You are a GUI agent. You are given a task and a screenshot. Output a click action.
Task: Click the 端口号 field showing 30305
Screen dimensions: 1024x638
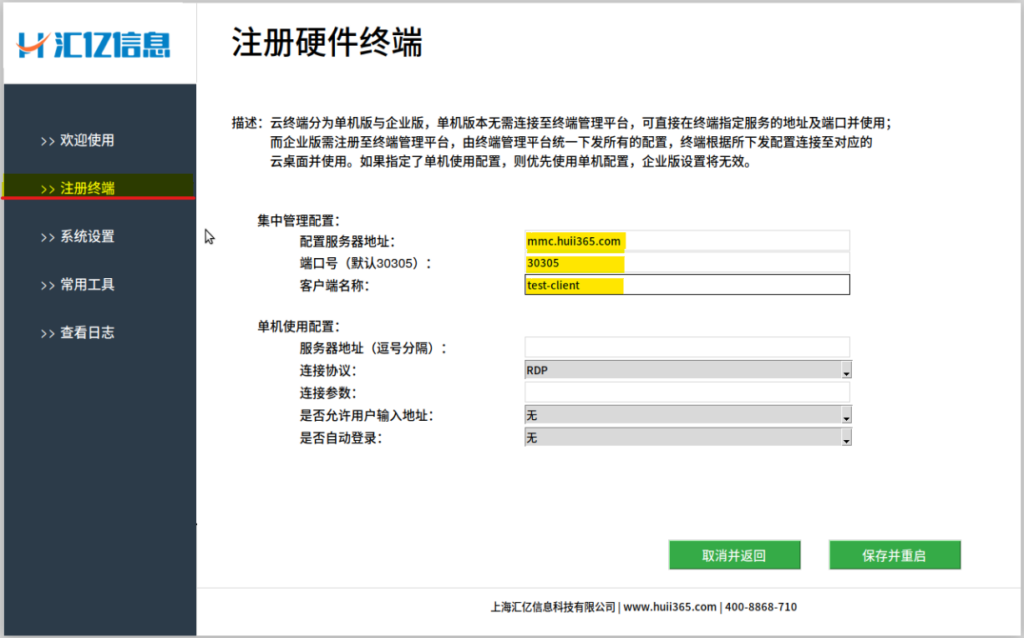point(686,263)
